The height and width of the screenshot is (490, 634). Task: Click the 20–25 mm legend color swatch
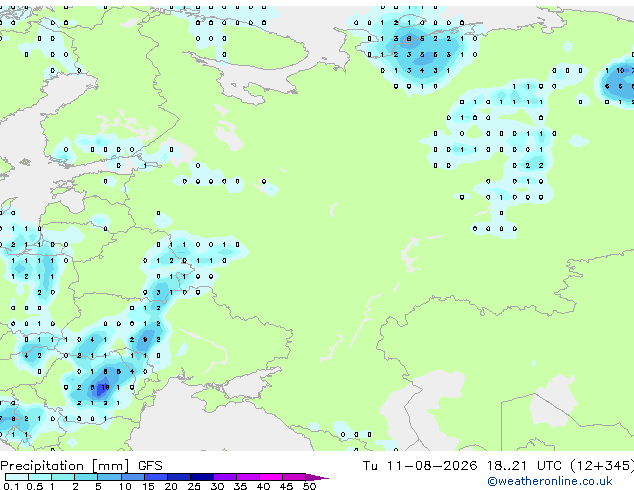178,477
